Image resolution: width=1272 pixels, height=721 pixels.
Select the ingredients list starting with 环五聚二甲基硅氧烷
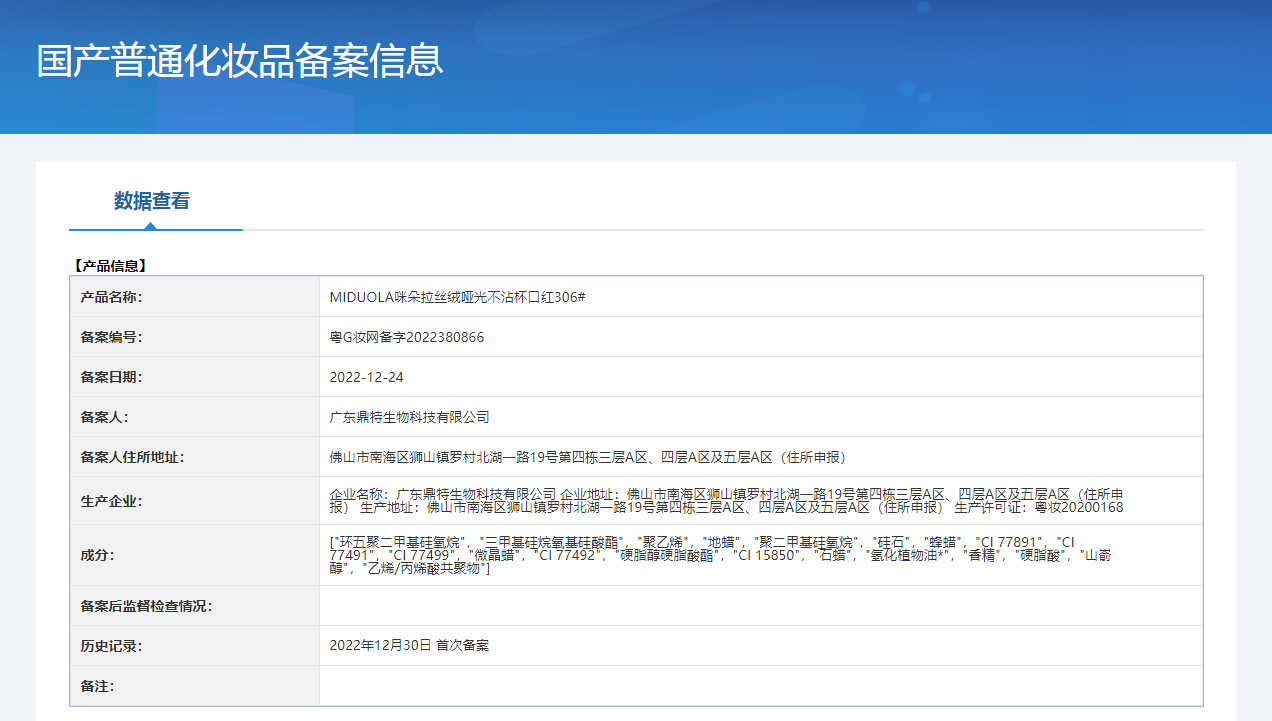(x=721, y=555)
